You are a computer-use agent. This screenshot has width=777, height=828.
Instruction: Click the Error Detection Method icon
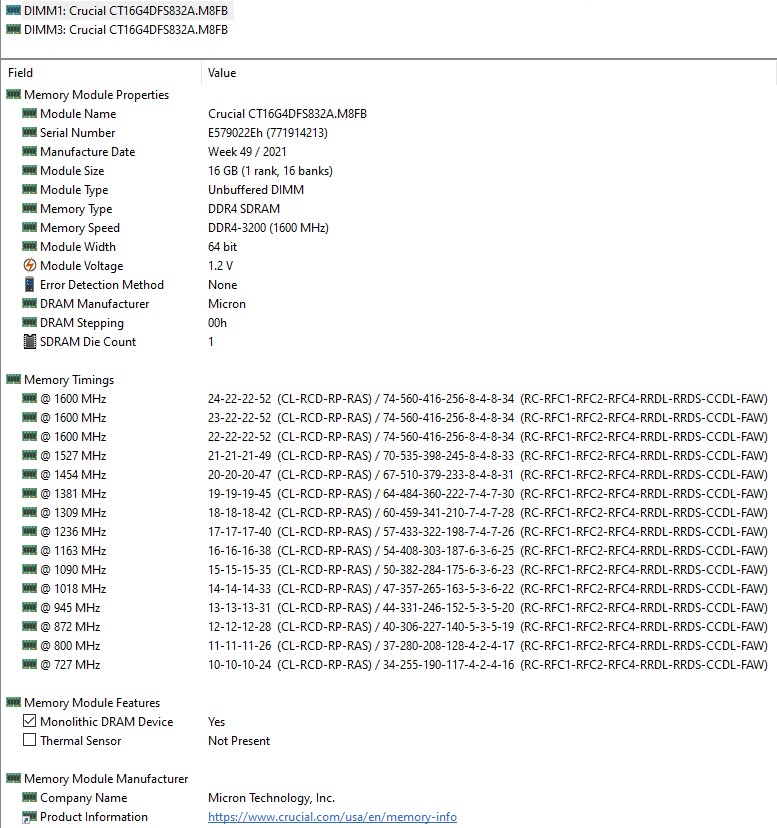[x=30, y=284]
